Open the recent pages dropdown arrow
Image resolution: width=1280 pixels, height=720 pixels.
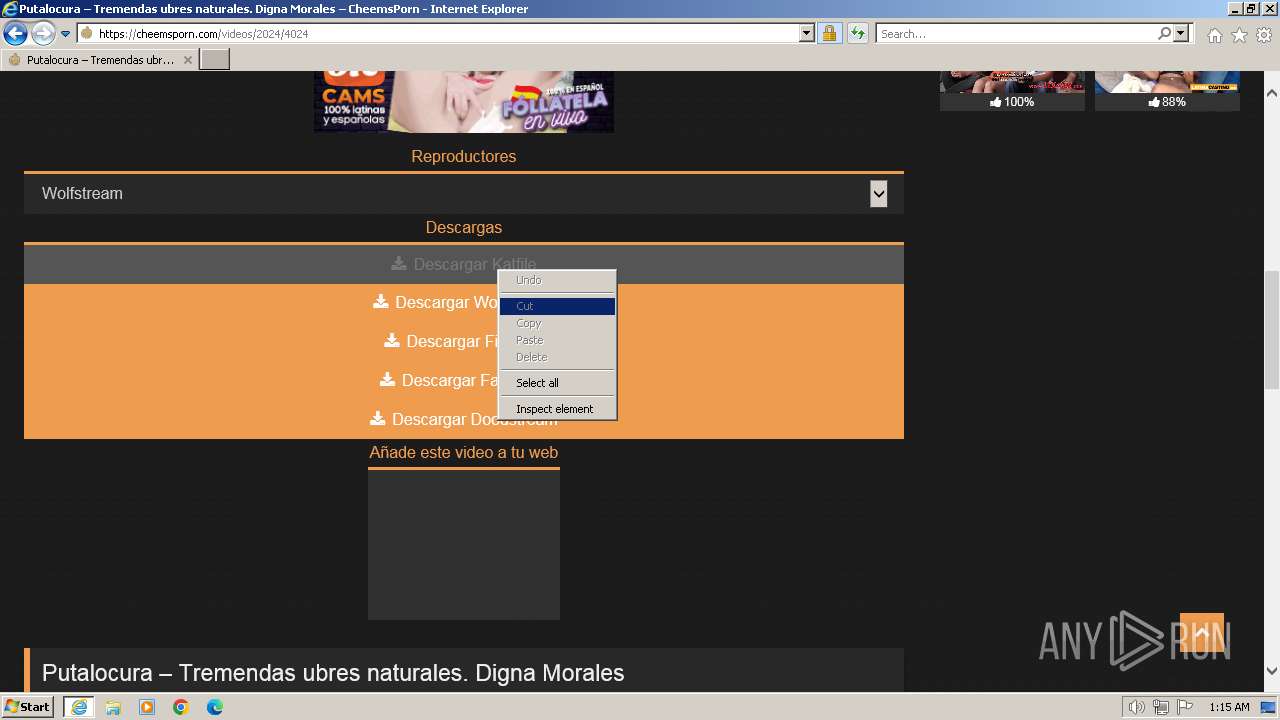65,34
